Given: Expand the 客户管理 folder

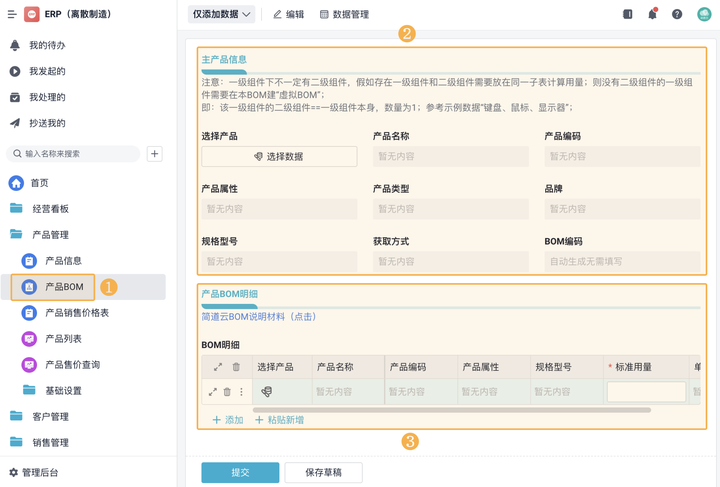Looking at the screenshot, I should pyautogui.click(x=49, y=416).
